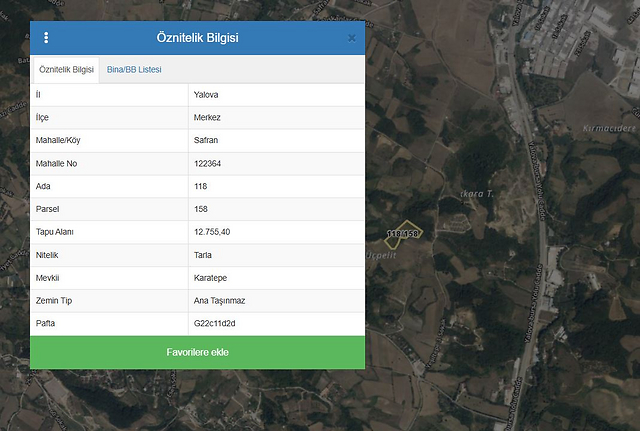The height and width of the screenshot is (431, 640).
Task: Click the Merkez value in İlçe row
Action: tap(207, 118)
